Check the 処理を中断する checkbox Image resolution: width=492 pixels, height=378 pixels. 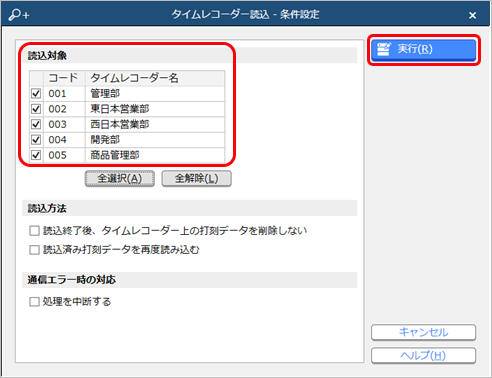point(34,302)
